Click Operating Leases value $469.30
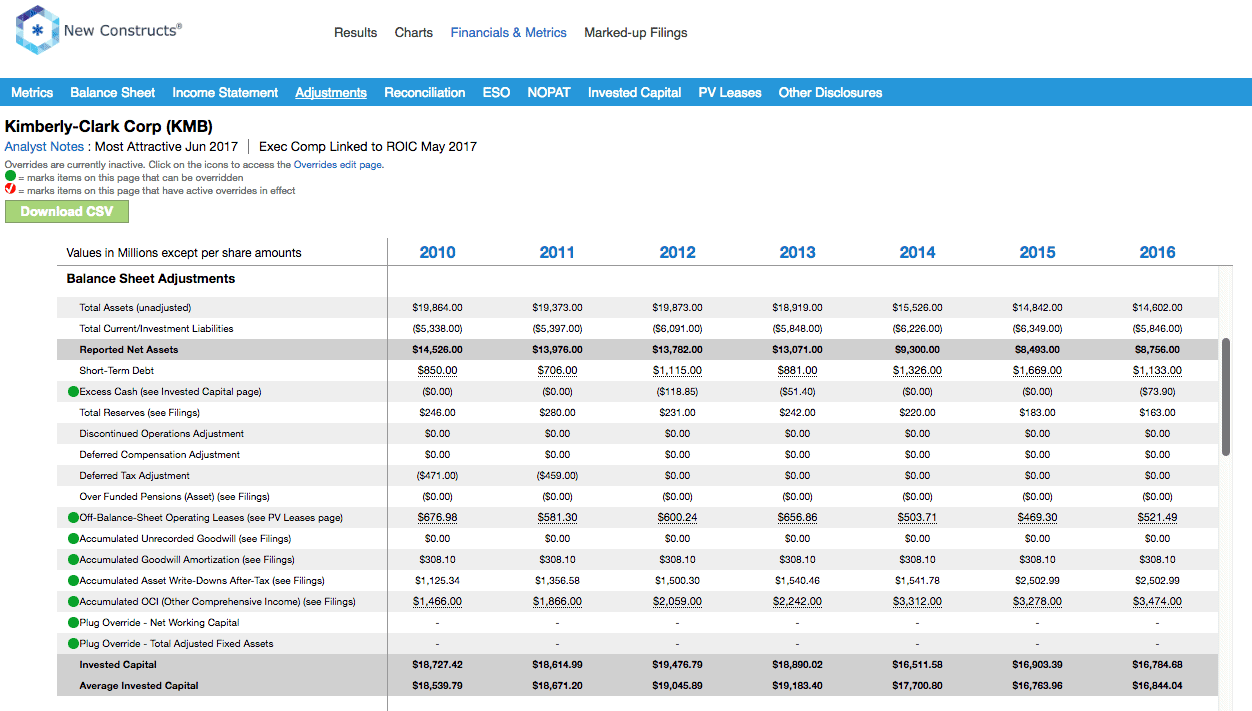Viewport: 1252px width, 711px height. tap(1037, 518)
